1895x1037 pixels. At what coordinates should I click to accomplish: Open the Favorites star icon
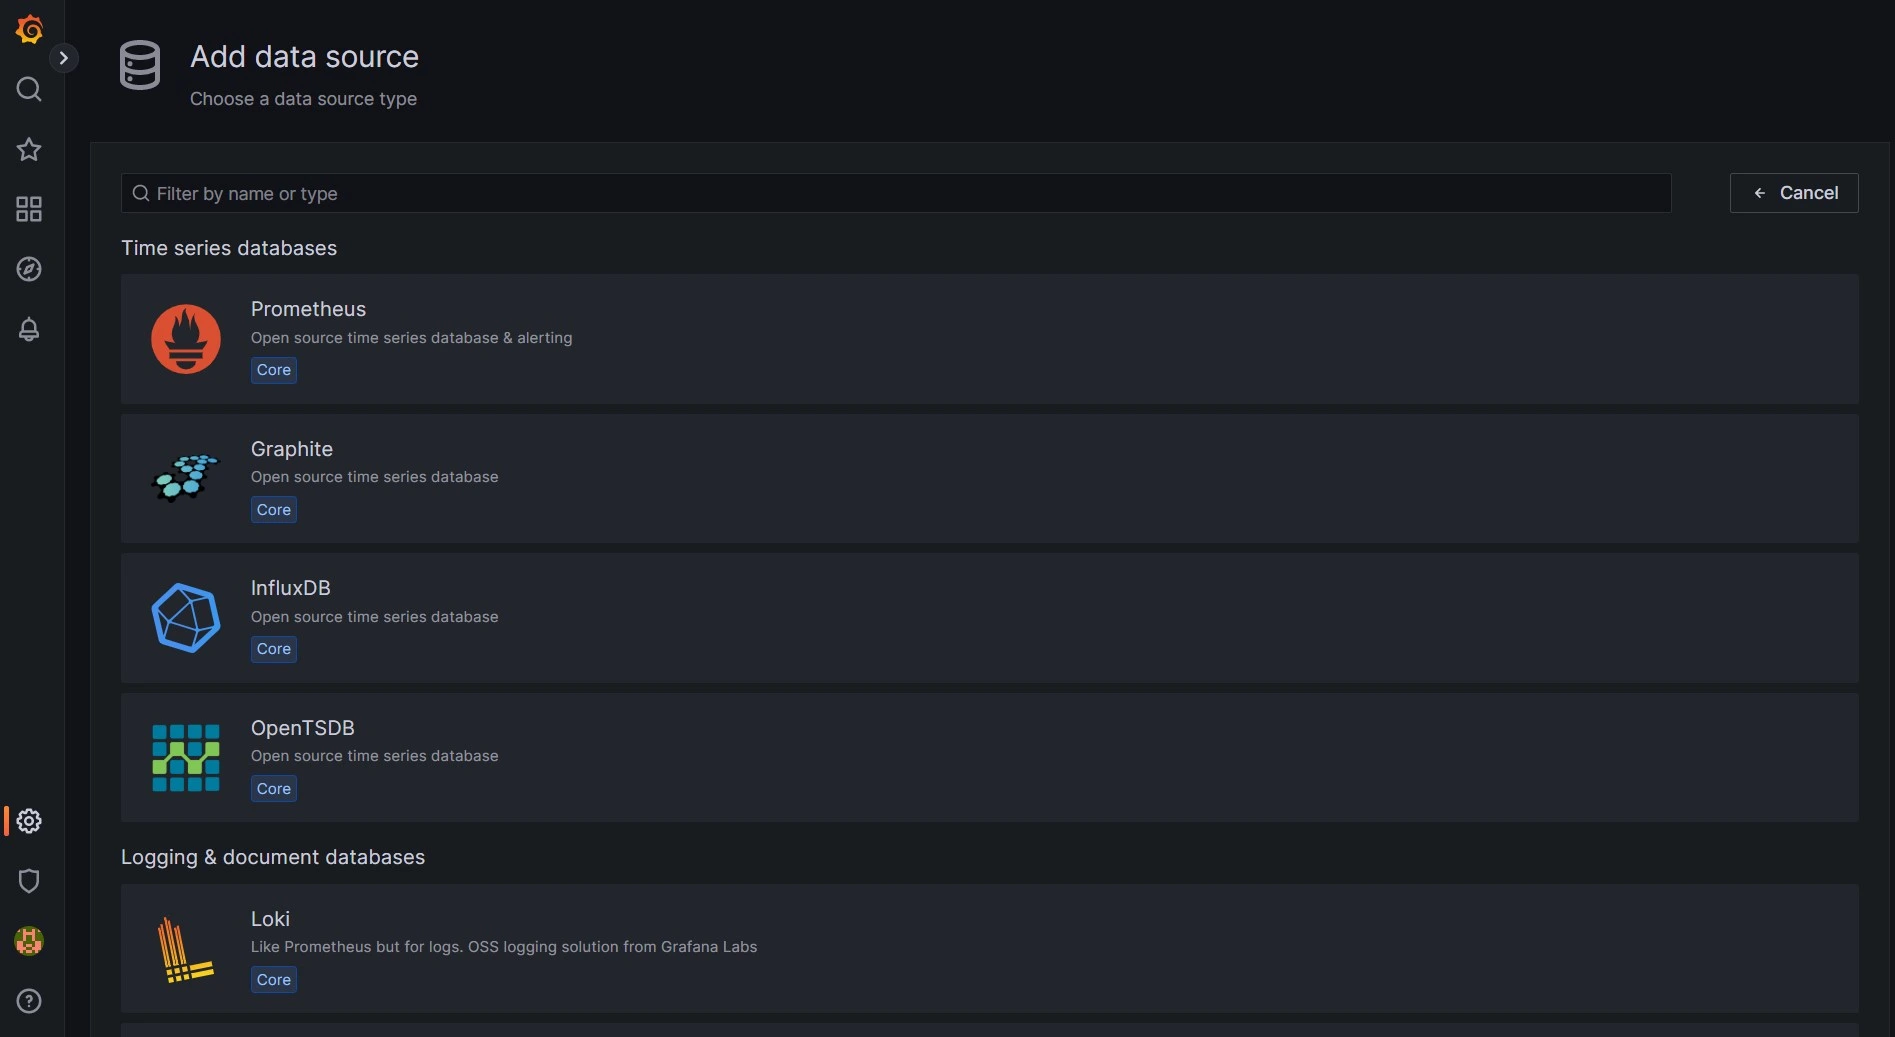click(x=29, y=149)
